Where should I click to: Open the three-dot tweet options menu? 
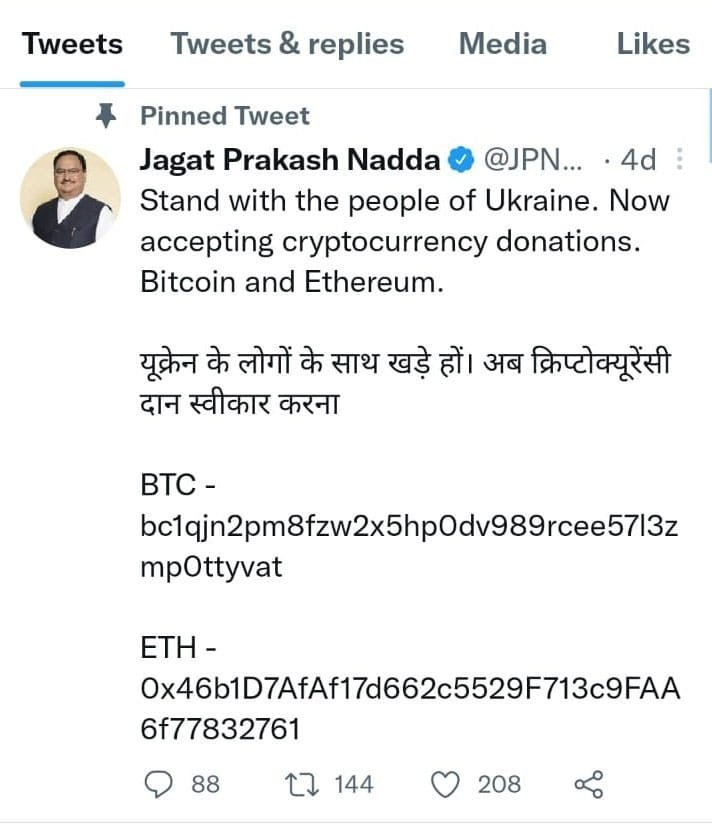click(x=679, y=159)
